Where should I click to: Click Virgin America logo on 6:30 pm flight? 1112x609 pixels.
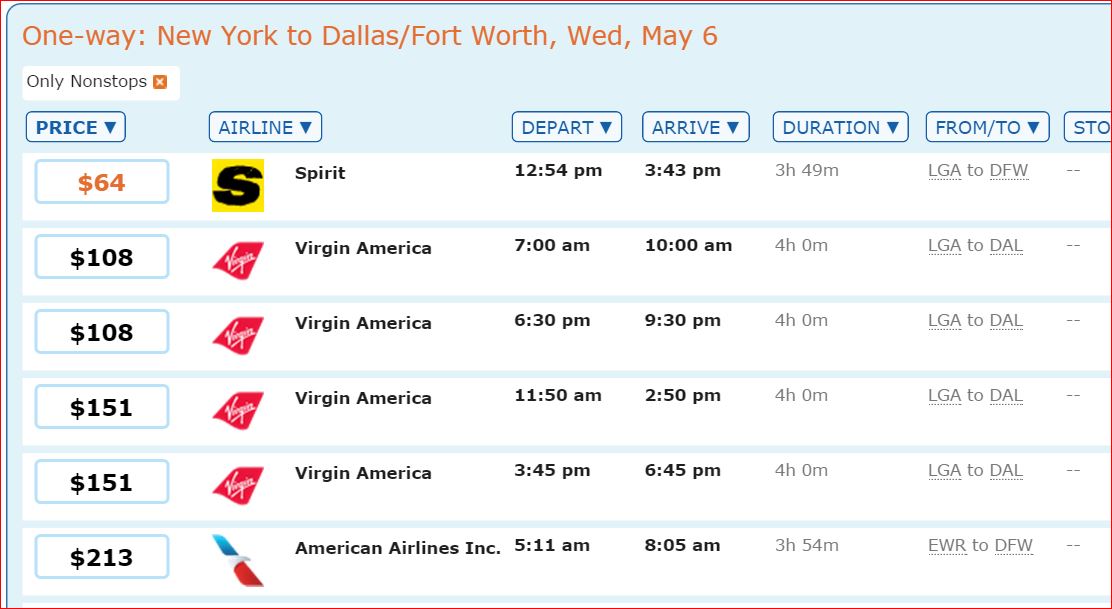238,335
